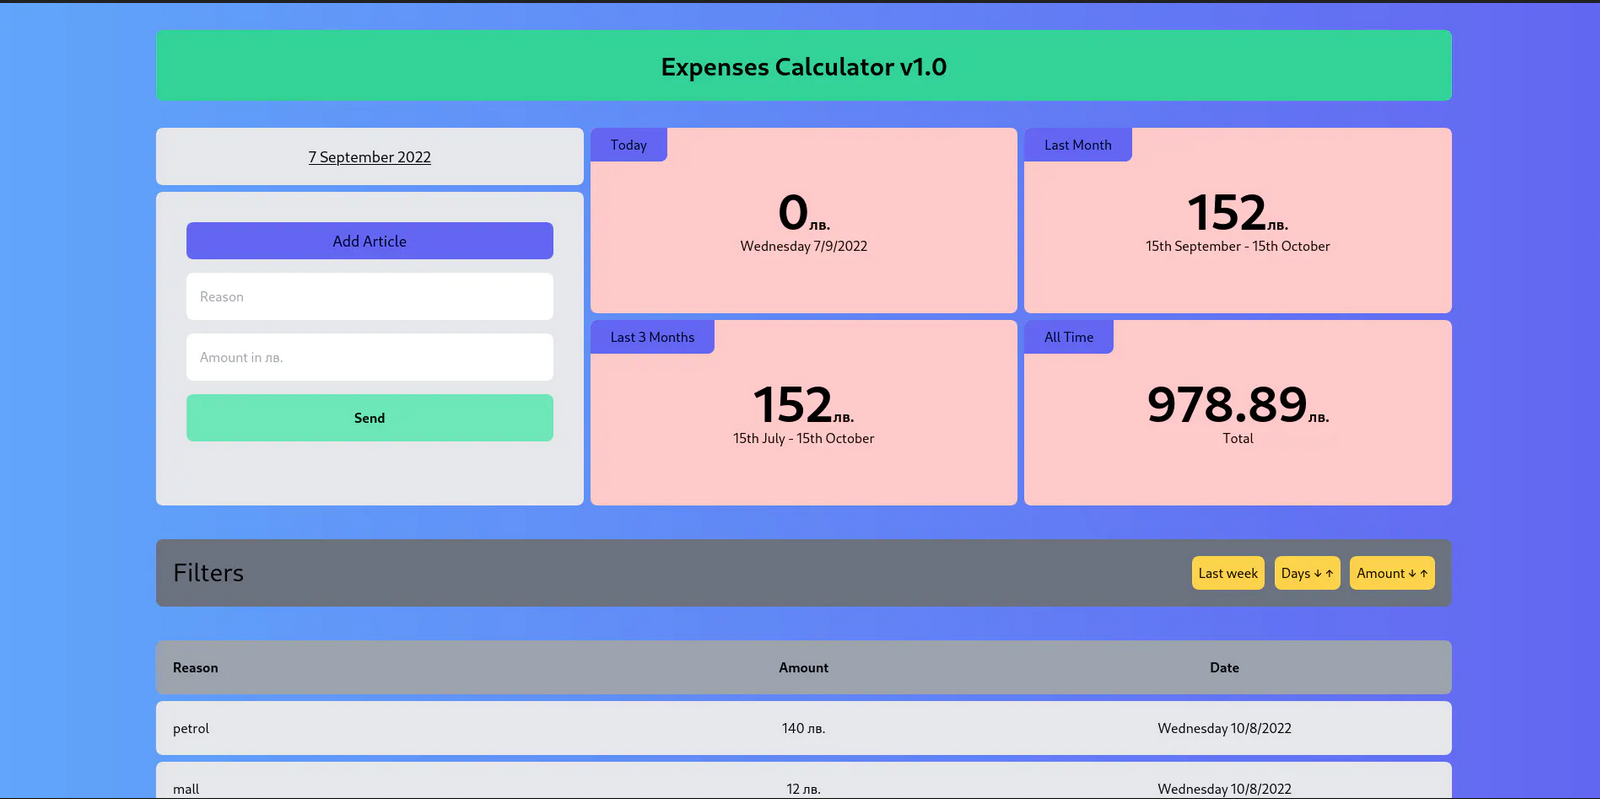Focus the Reason input field
Screen dimensions: 1600x799
tap(369, 297)
